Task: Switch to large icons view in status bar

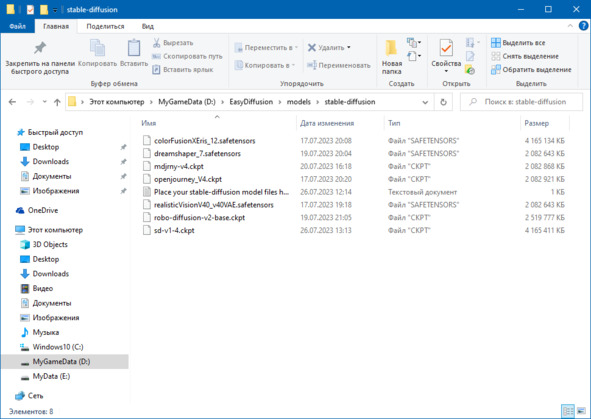Action: (581, 411)
